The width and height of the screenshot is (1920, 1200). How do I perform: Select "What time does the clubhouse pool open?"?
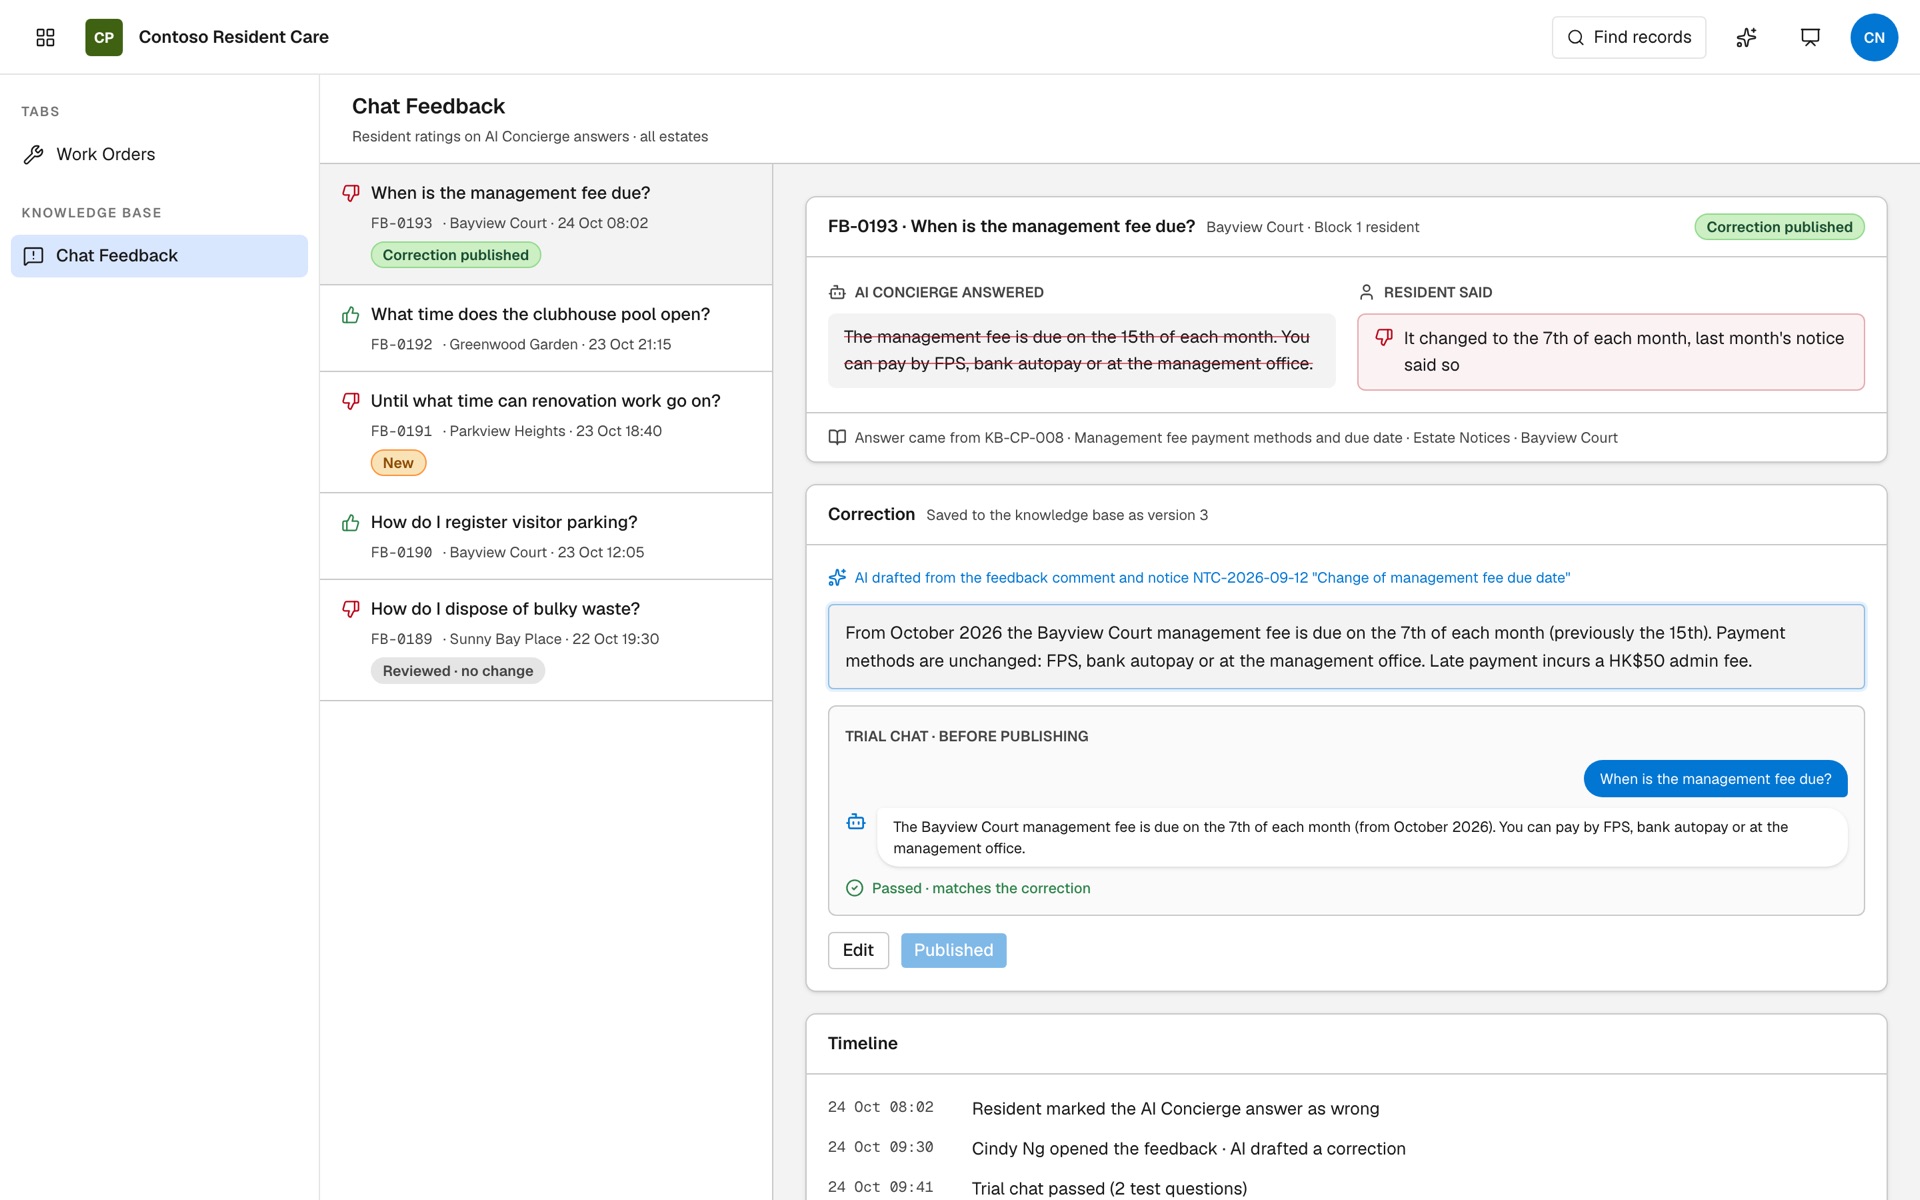tap(546, 329)
